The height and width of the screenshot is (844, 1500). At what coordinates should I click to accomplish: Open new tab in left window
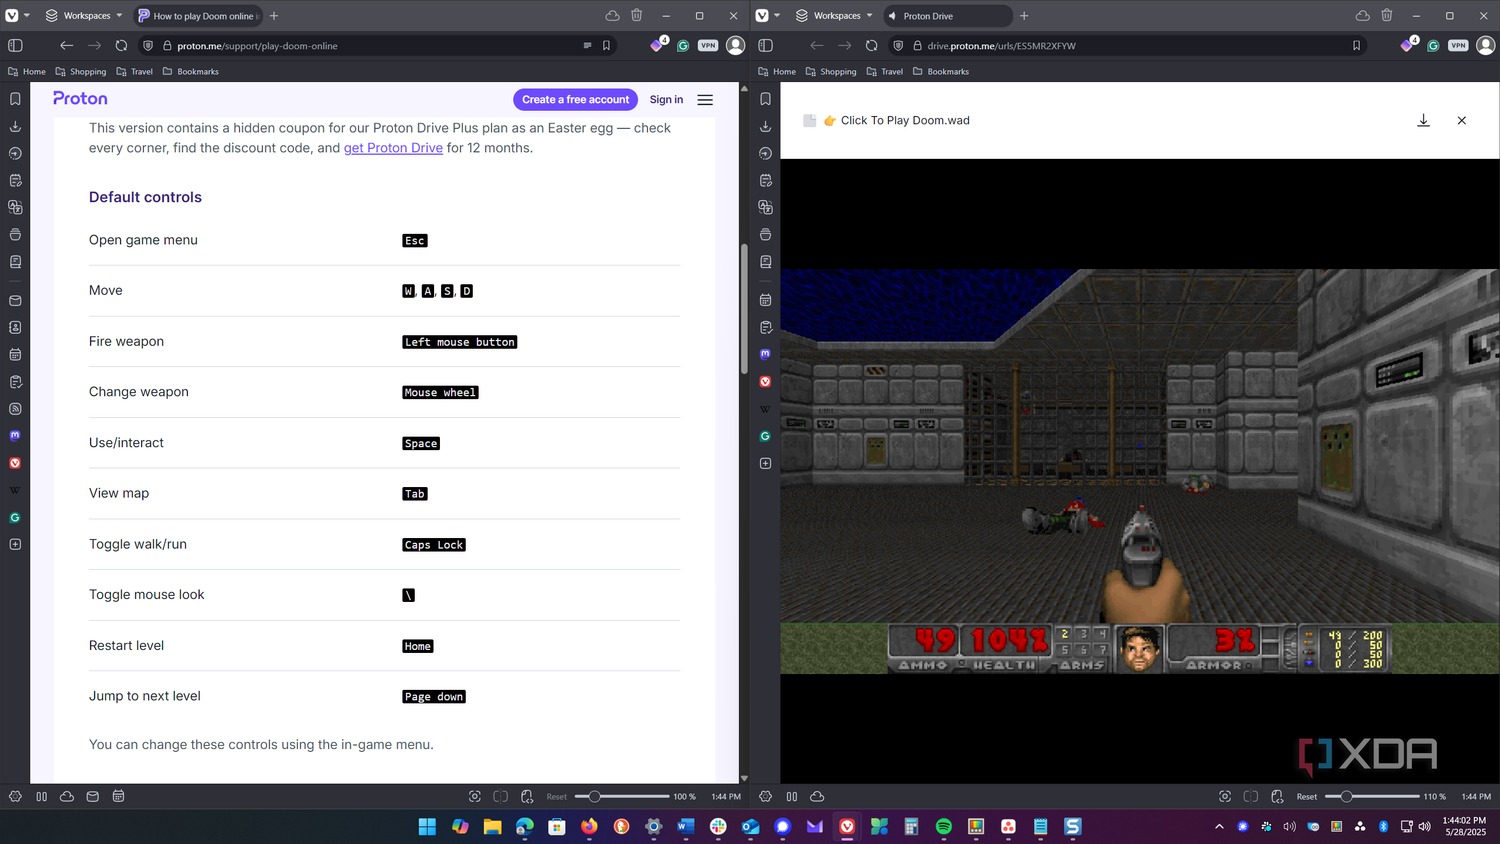[273, 15]
